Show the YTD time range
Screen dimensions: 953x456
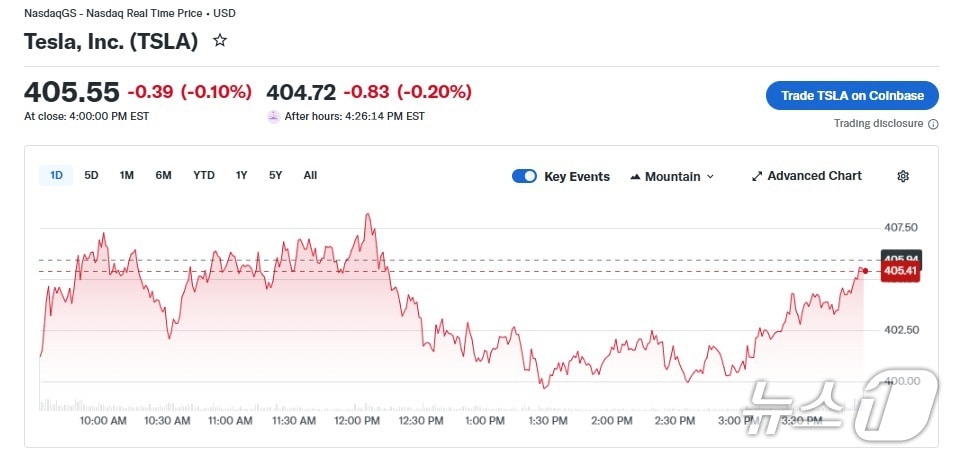(x=204, y=175)
